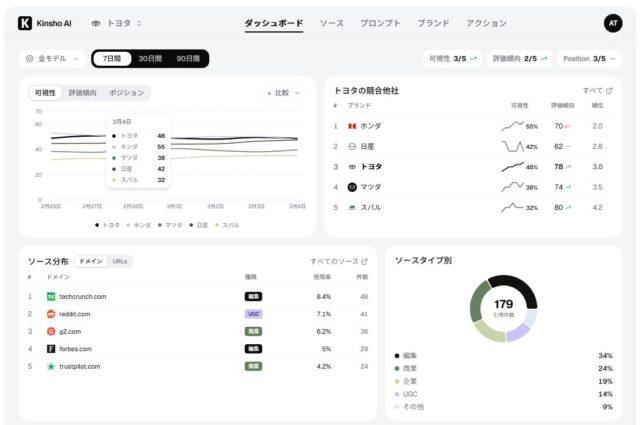This screenshot has width=640, height=425.
Task: Click the UGC tag on reddit.com row
Action: click(x=253, y=314)
